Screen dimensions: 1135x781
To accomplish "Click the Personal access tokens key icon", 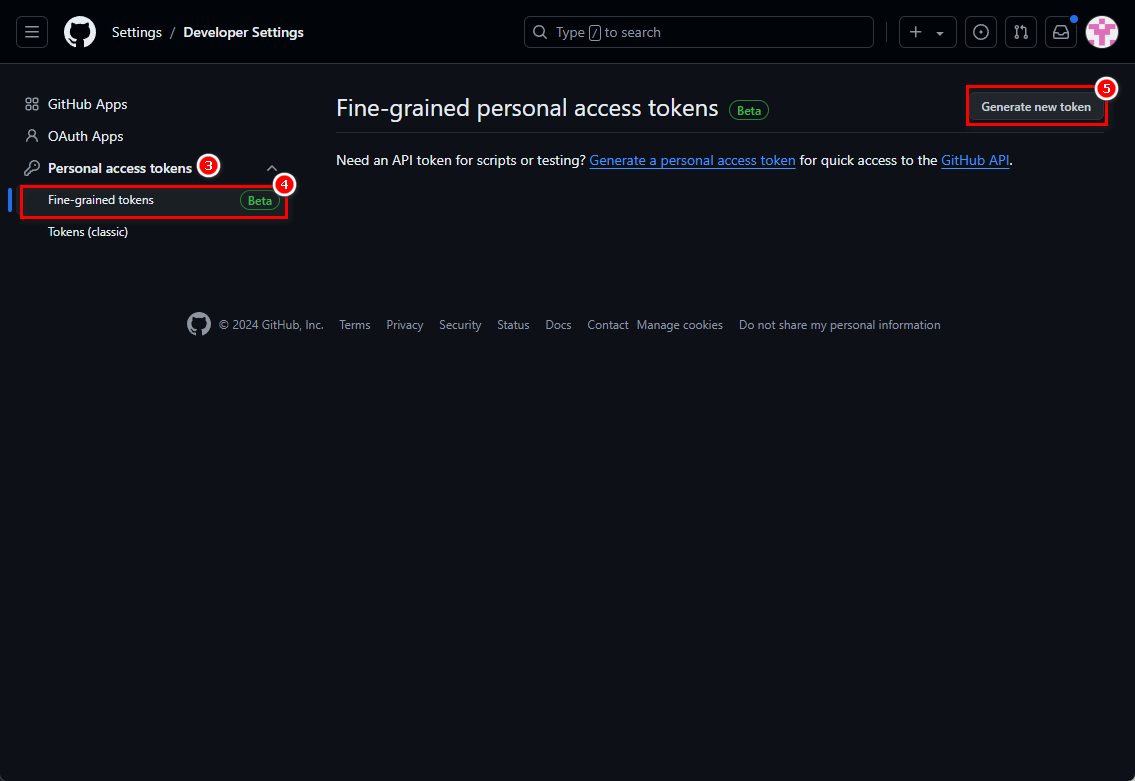I will click(x=32, y=168).
